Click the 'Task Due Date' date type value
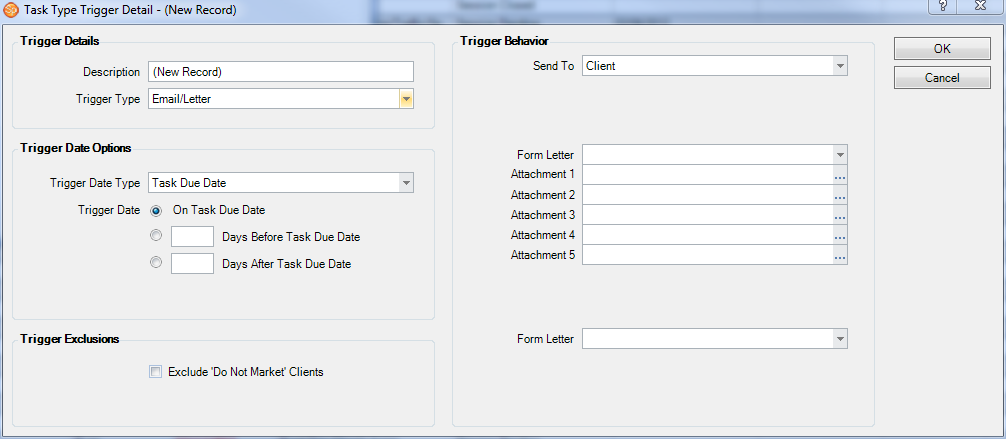Screen dimensions: 1006x439 [x=189, y=183]
